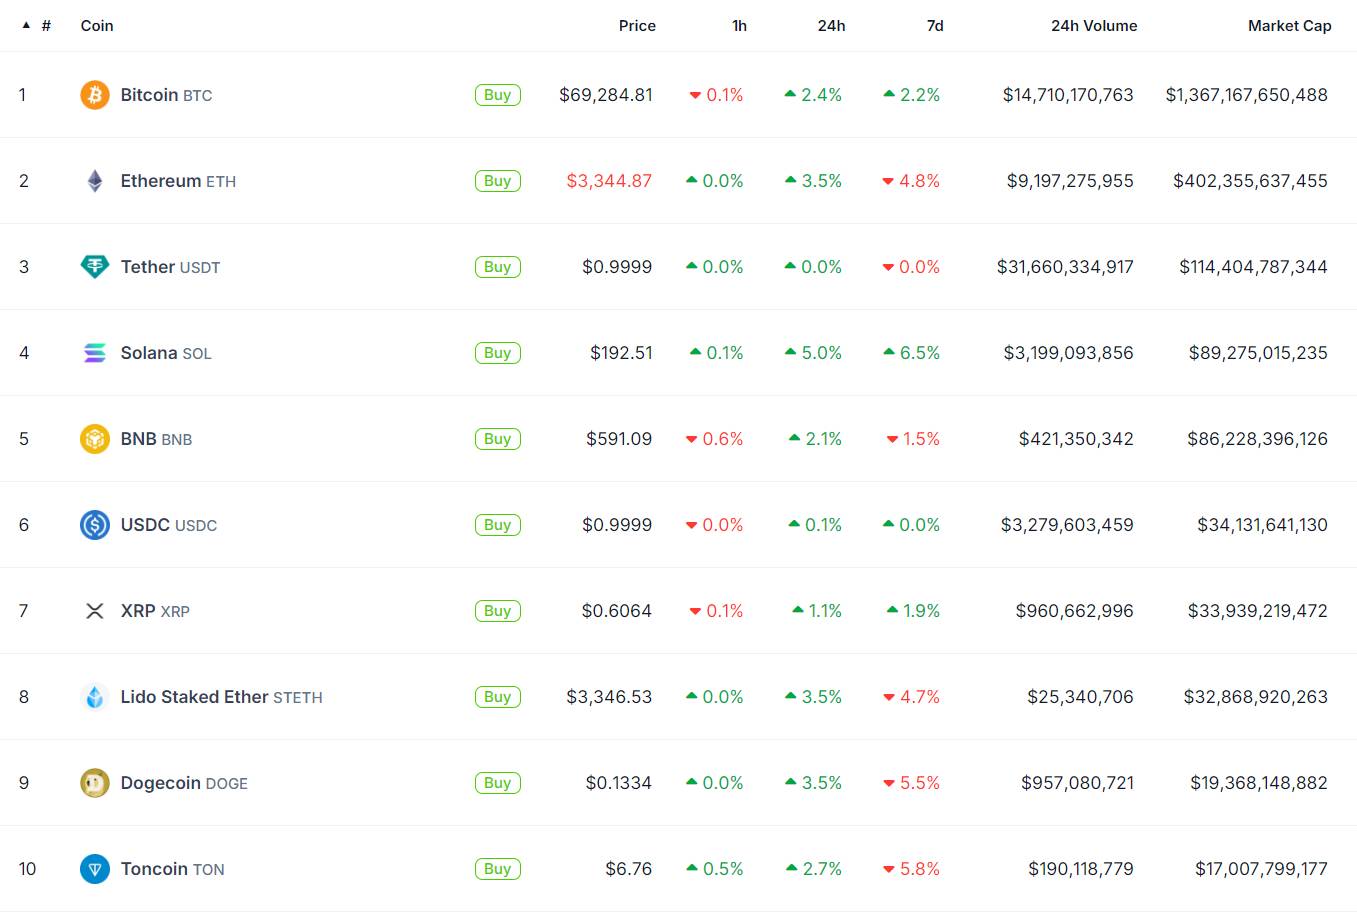The image size is (1357, 916).
Task: Click the Buy button for BNB
Action: tap(498, 439)
